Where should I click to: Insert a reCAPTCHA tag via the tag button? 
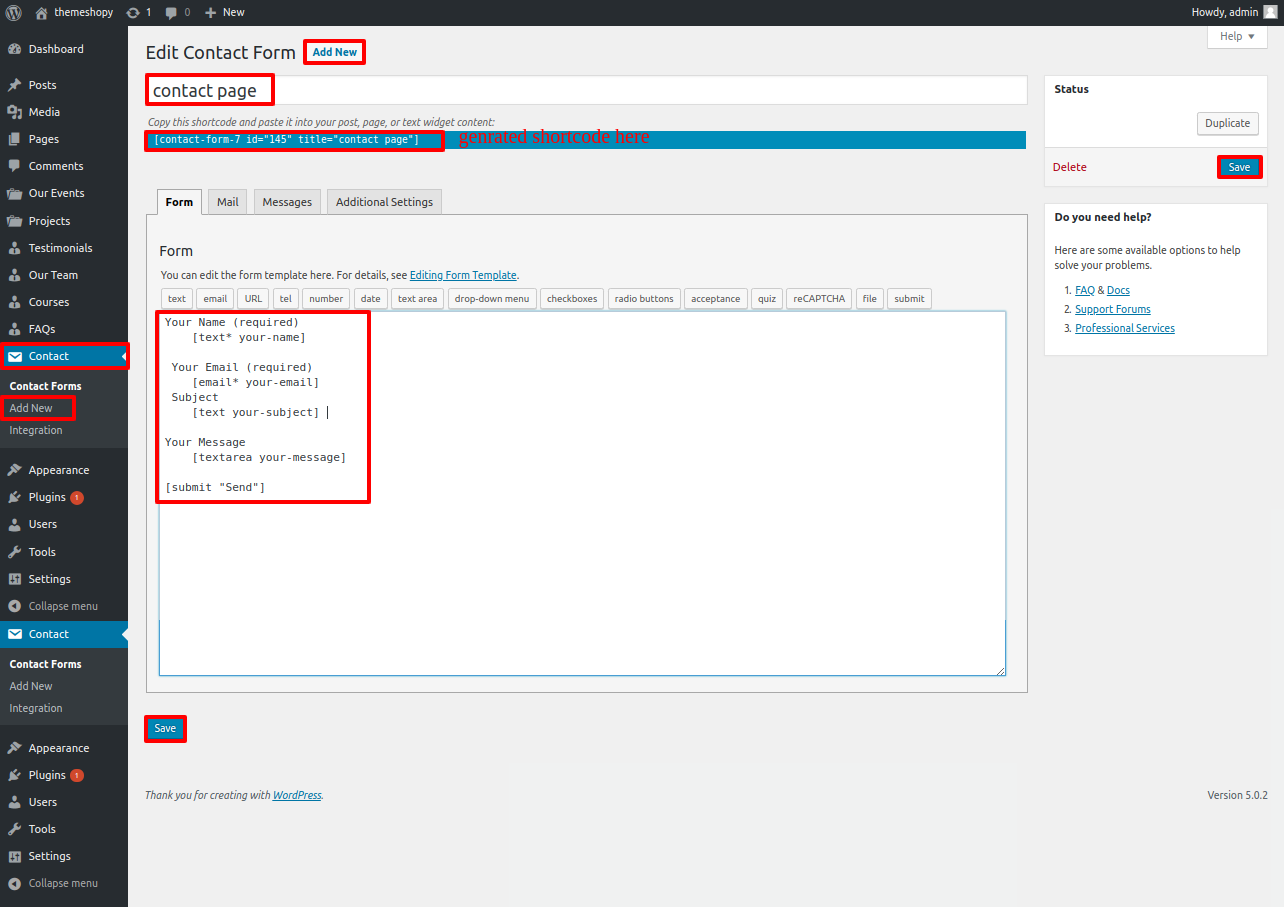click(x=819, y=299)
